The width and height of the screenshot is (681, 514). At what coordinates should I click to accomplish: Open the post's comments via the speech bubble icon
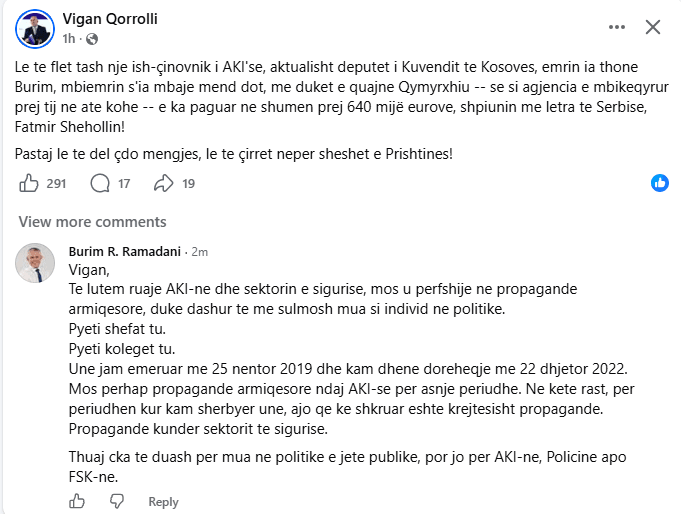(x=100, y=183)
